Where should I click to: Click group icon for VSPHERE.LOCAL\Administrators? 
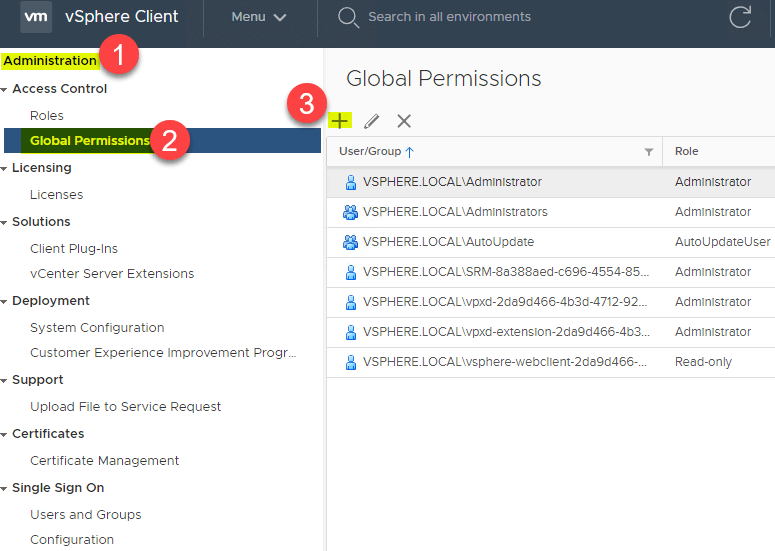[350, 212]
